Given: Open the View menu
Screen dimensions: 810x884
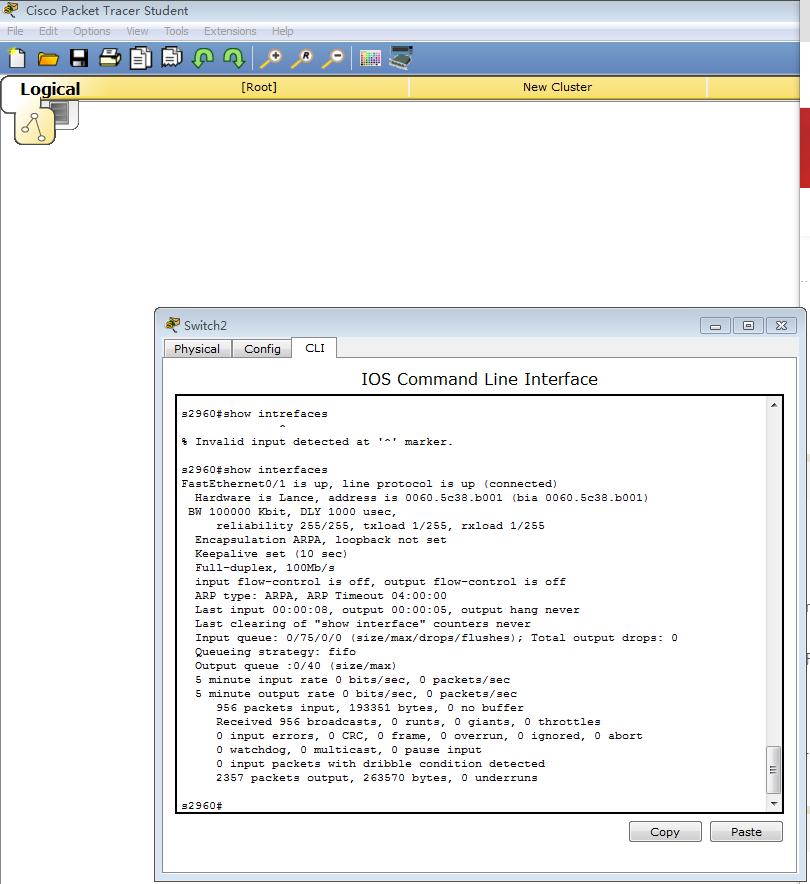Looking at the screenshot, I should [x=137, y=31].
